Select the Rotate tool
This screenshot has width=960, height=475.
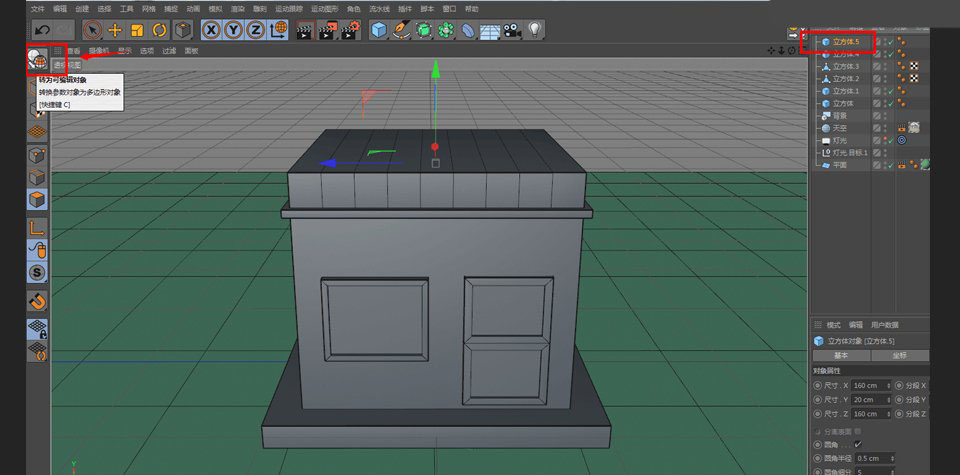click(x=159, y=30)
